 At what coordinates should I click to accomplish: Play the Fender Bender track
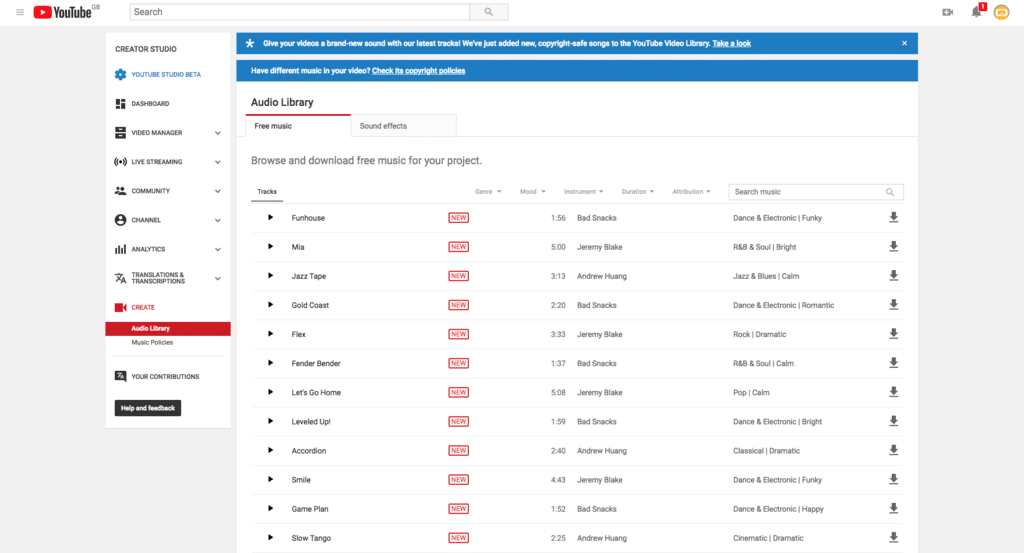point(270,363)
